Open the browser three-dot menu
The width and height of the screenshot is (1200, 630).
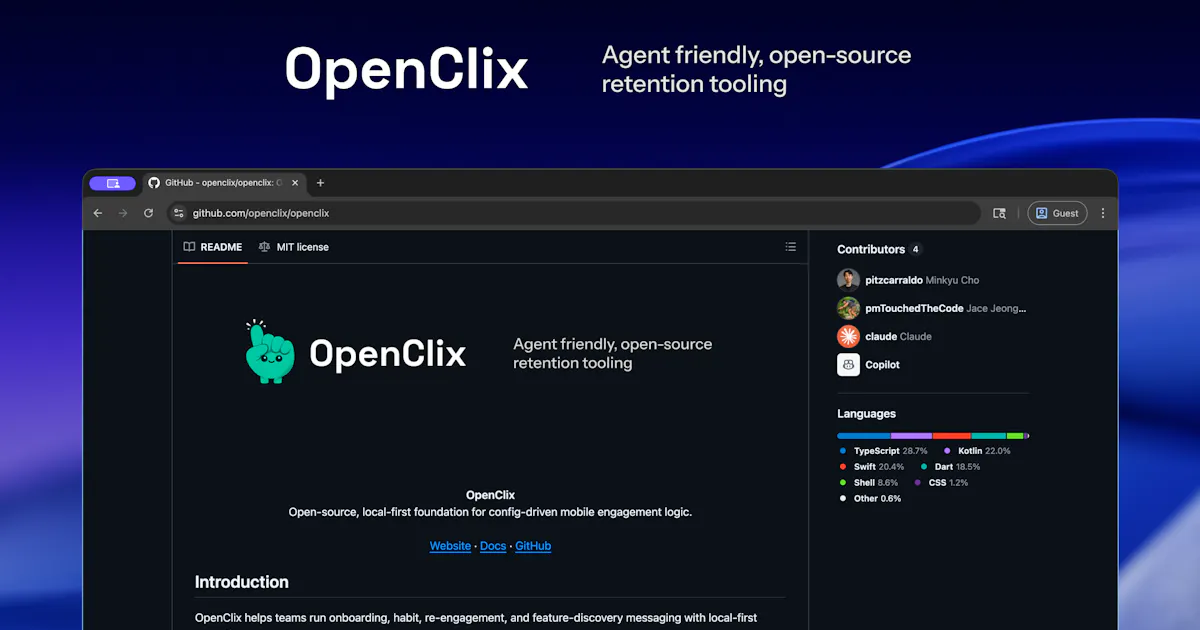coord(1103,213)
